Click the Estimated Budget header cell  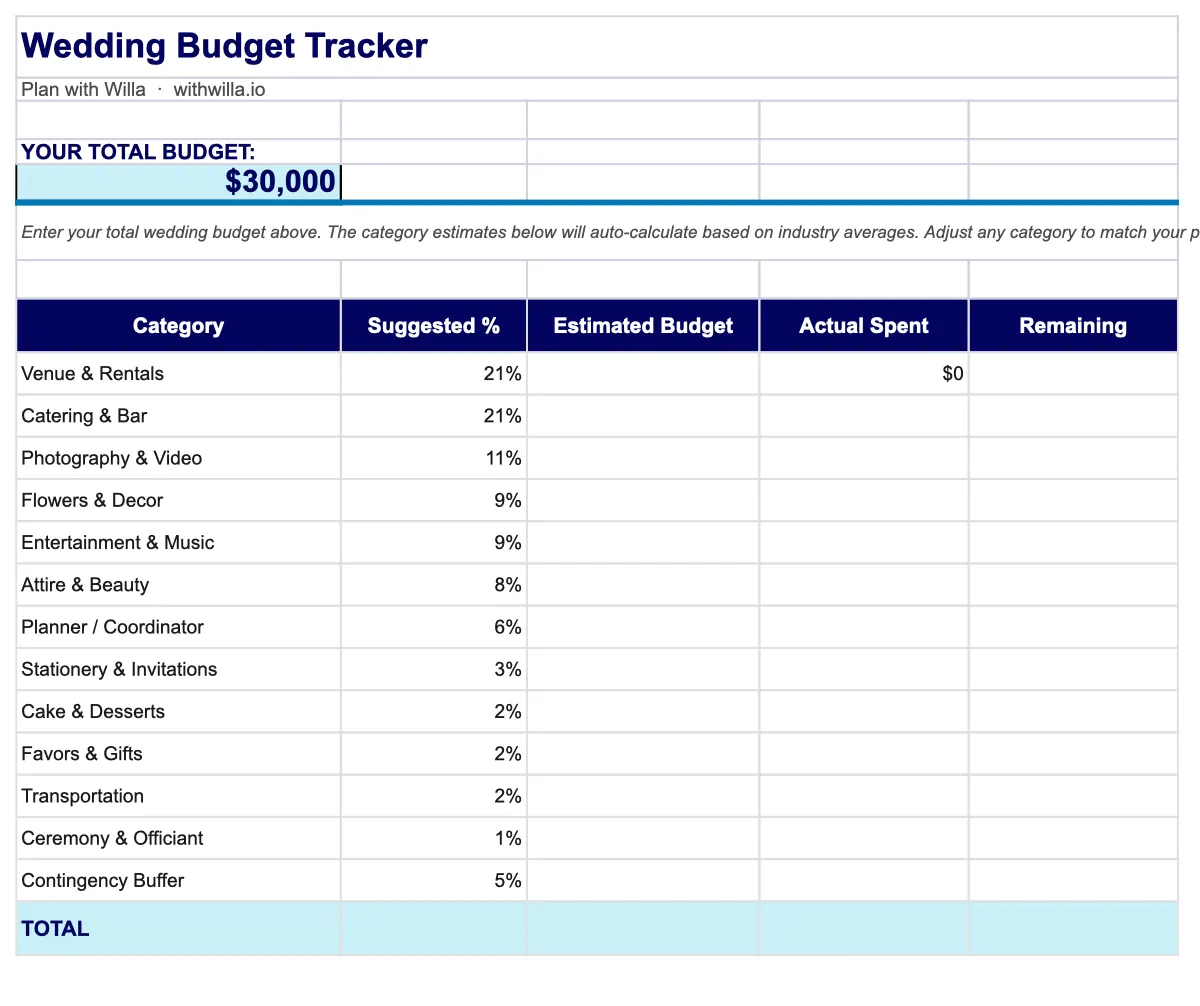(x=642, y=326)
